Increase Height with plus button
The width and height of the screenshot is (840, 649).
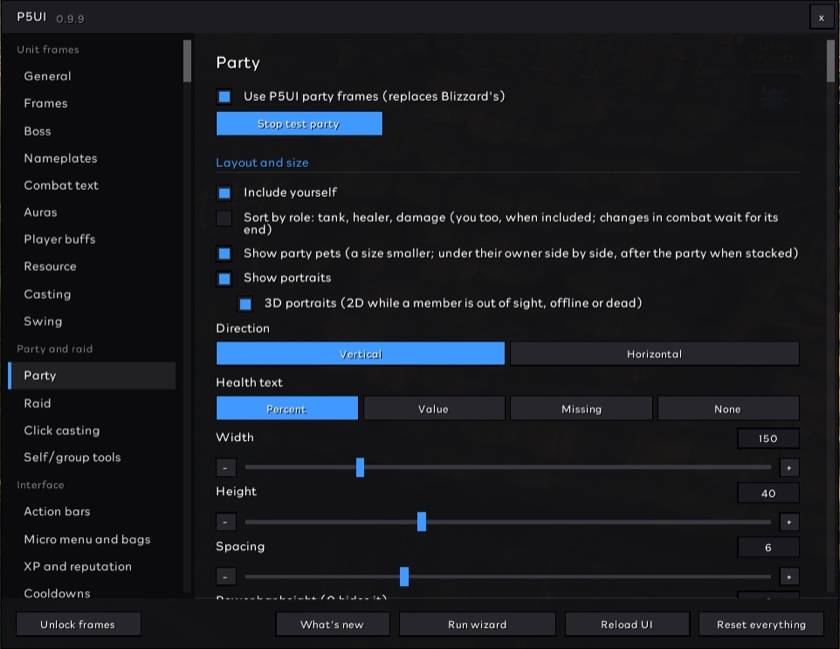pyautogui.click(x=789, y=522)
